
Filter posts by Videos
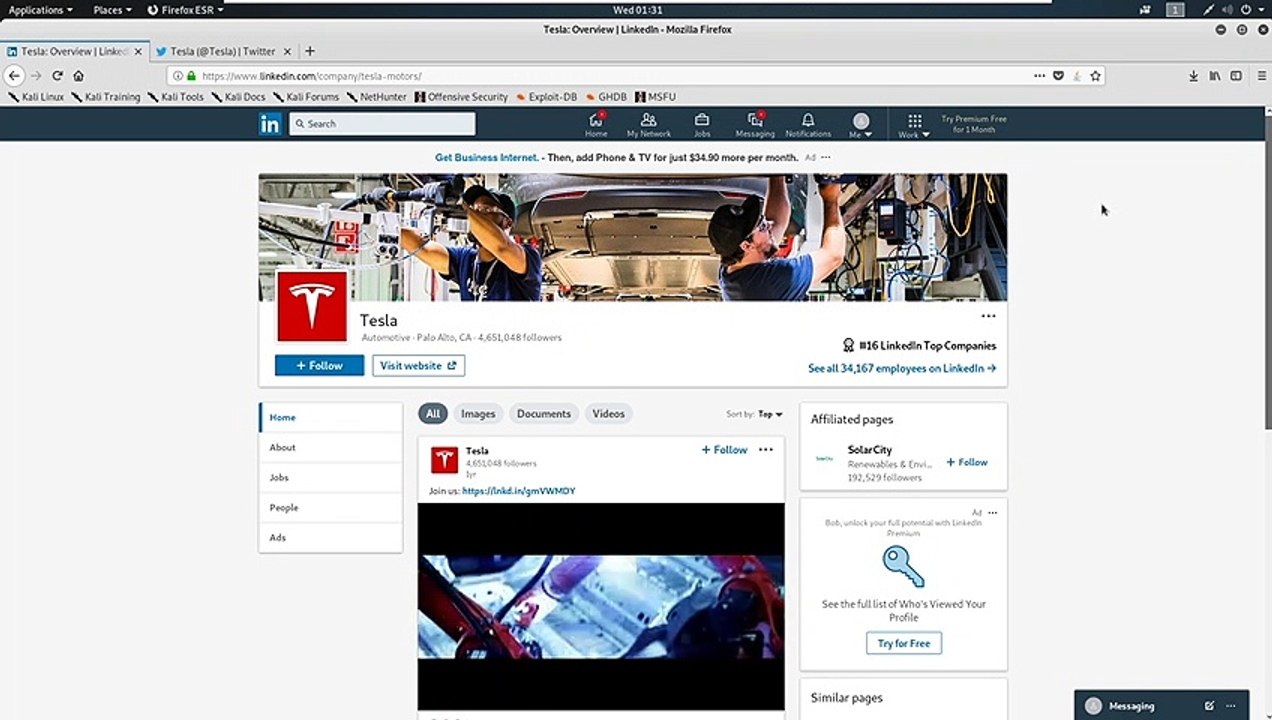[608, 414]
